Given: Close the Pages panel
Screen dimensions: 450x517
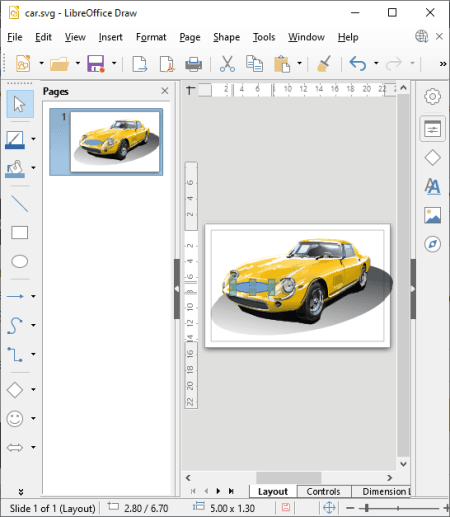Looking at the screenshot, I should point(165,91).
